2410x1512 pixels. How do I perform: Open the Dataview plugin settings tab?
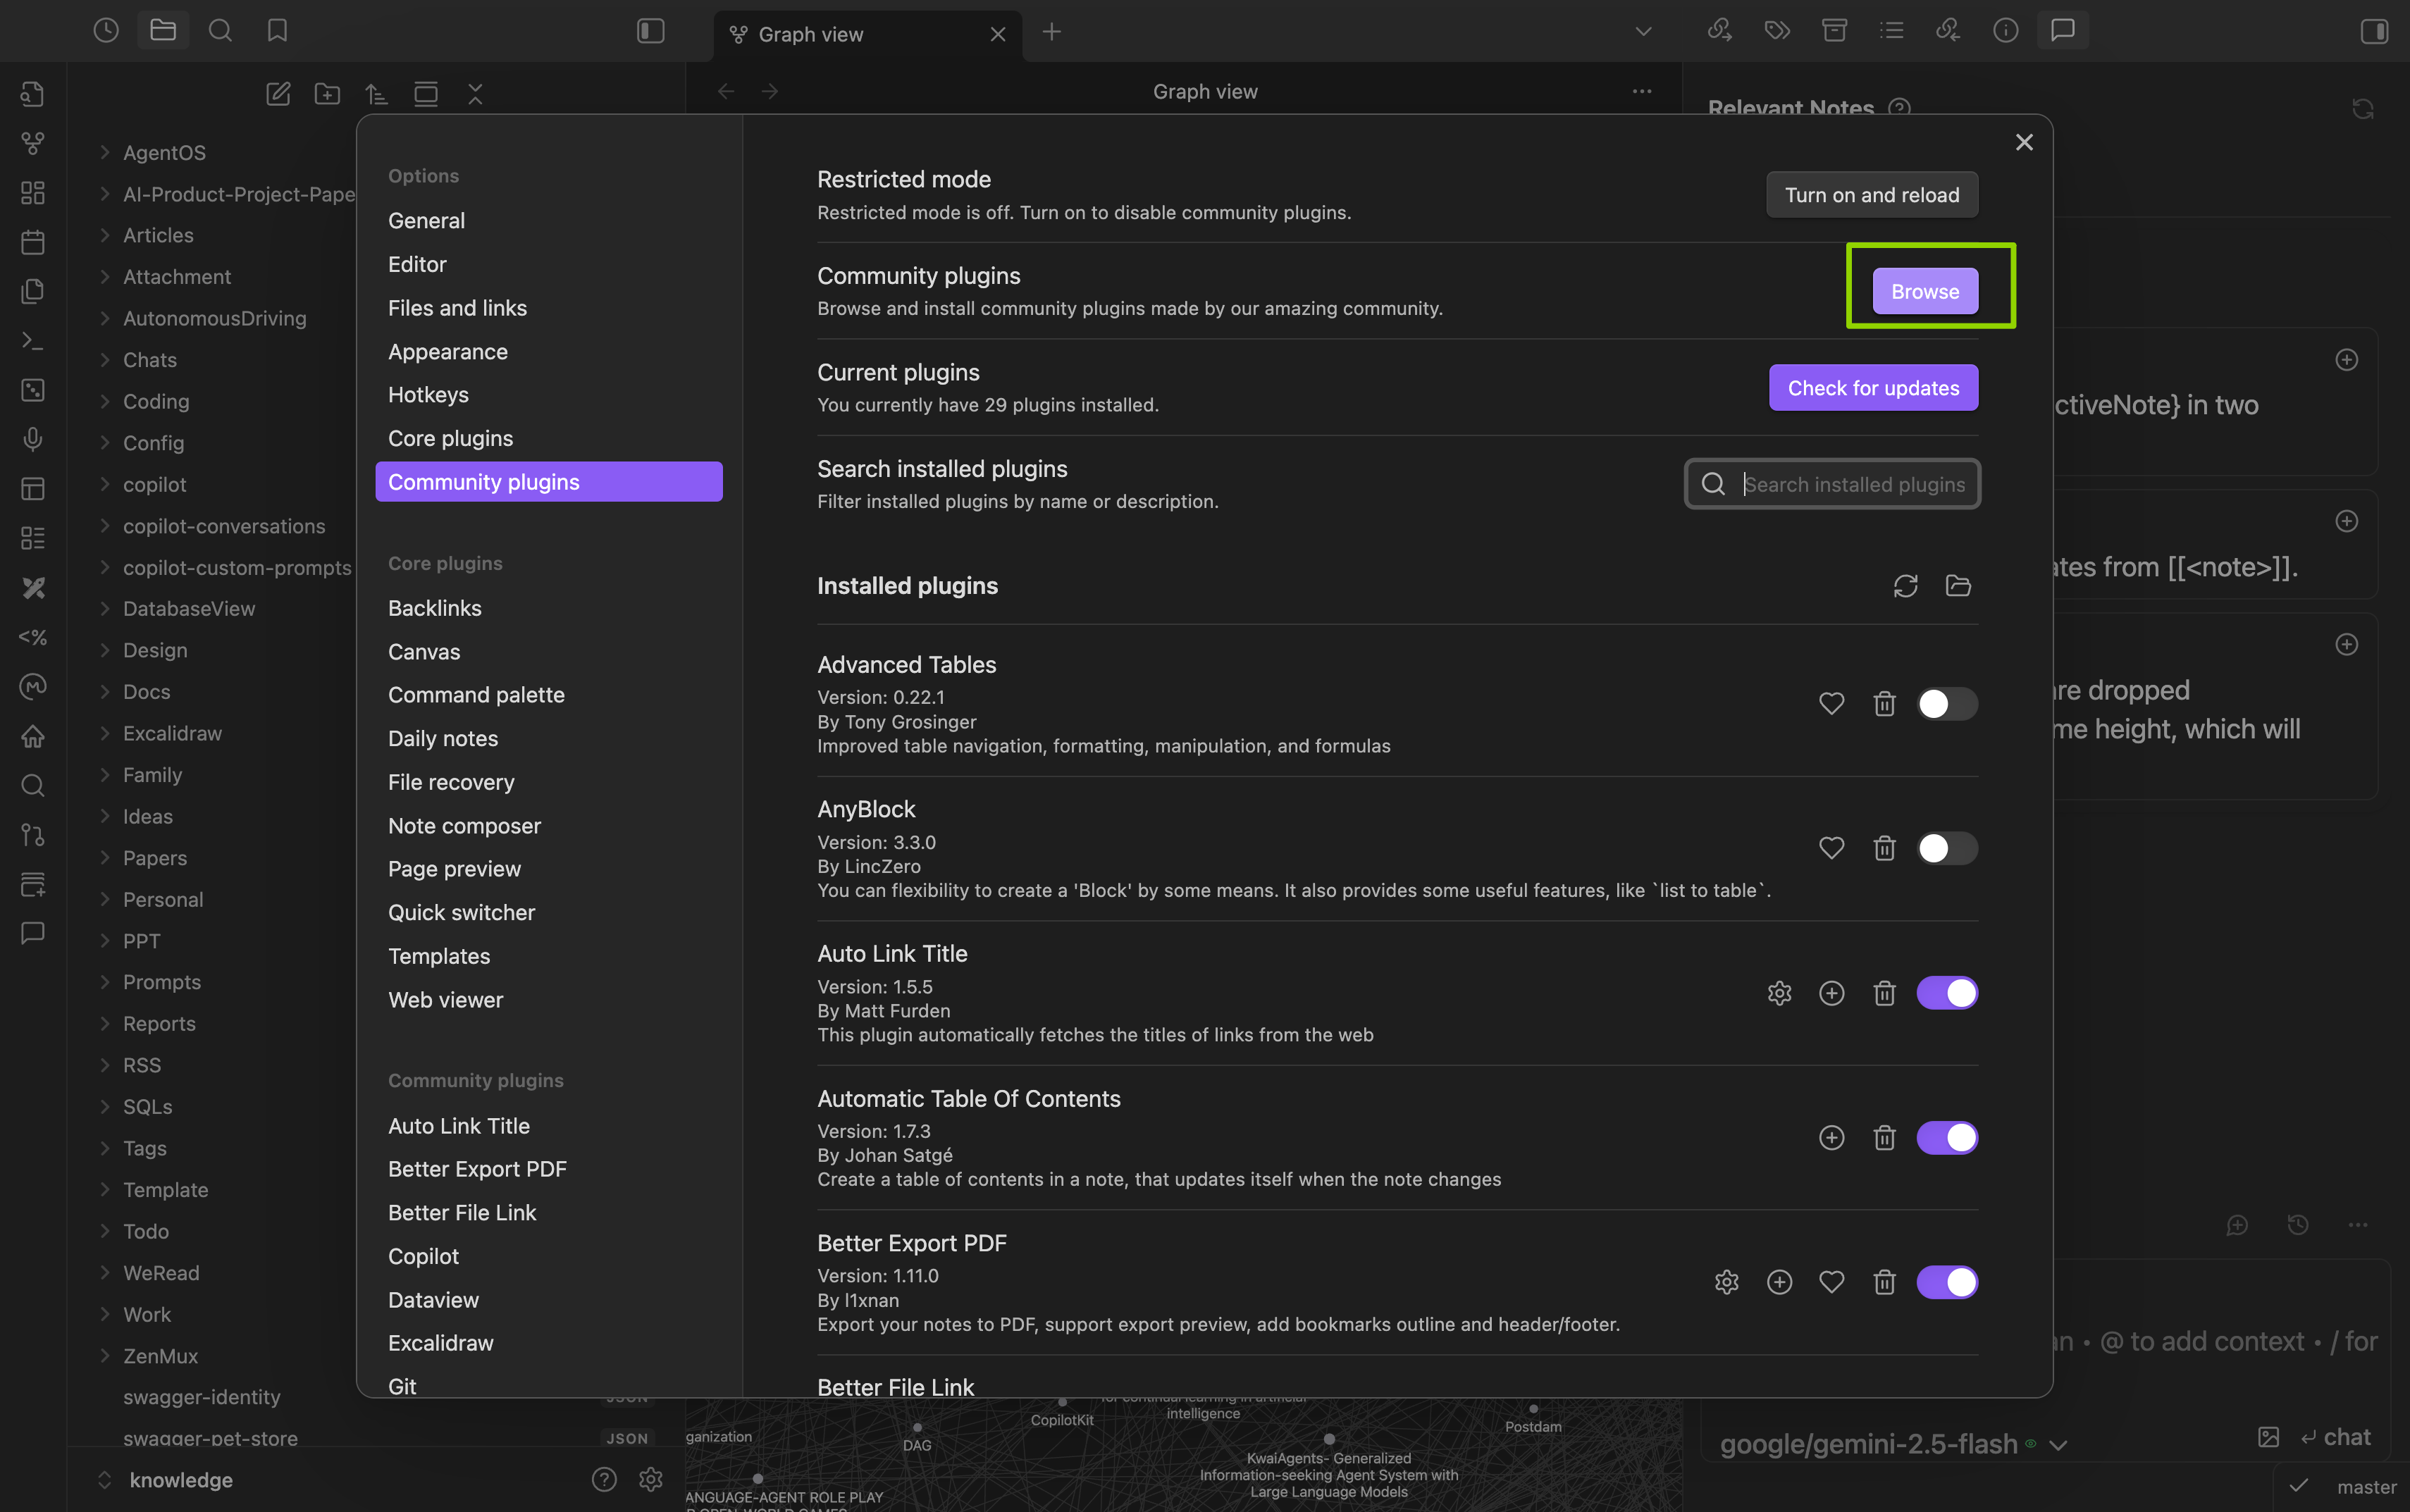549,1300
